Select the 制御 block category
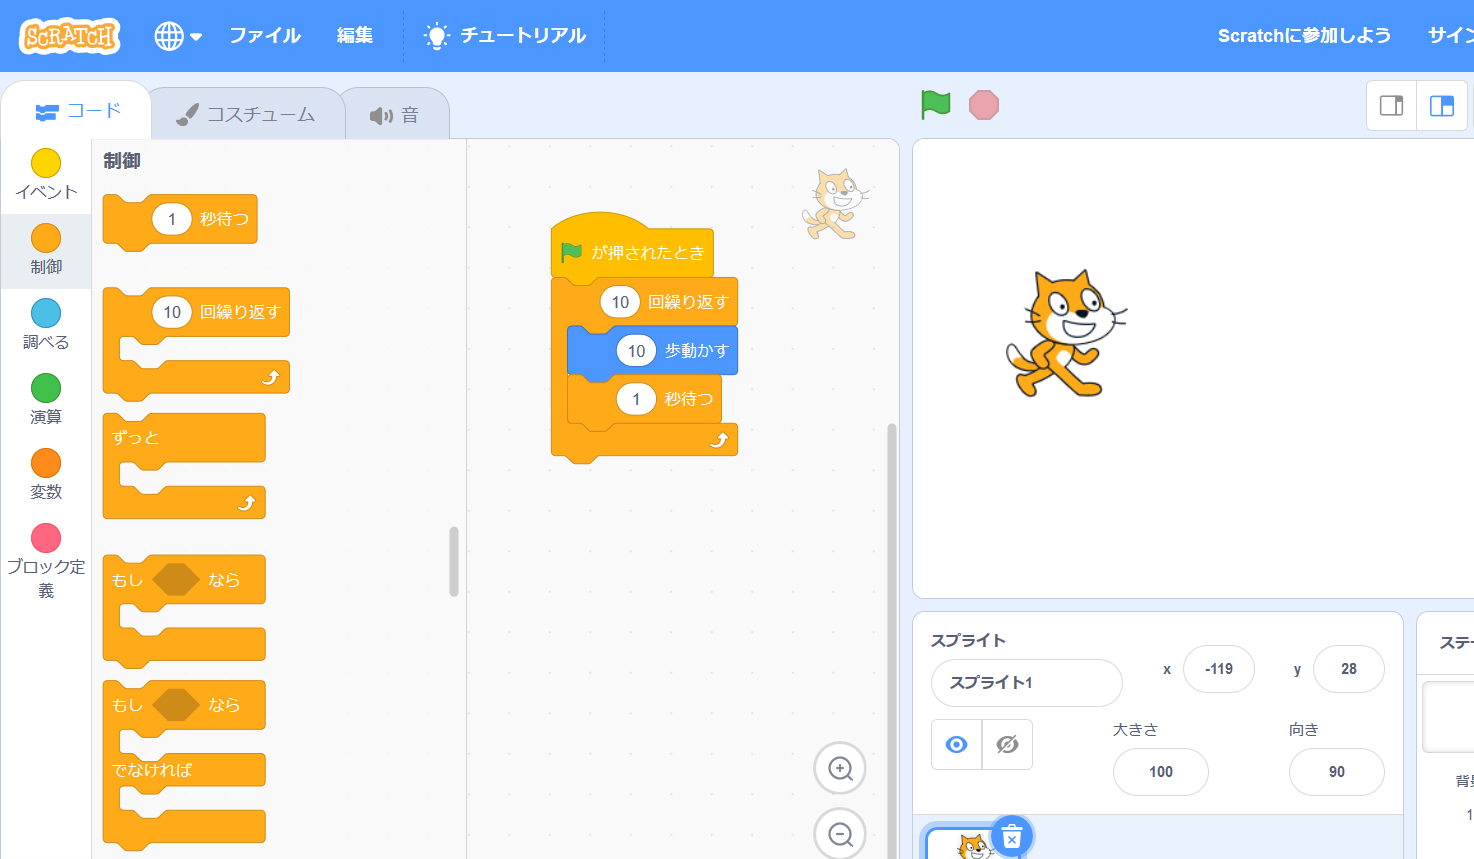 click(46, 249)
